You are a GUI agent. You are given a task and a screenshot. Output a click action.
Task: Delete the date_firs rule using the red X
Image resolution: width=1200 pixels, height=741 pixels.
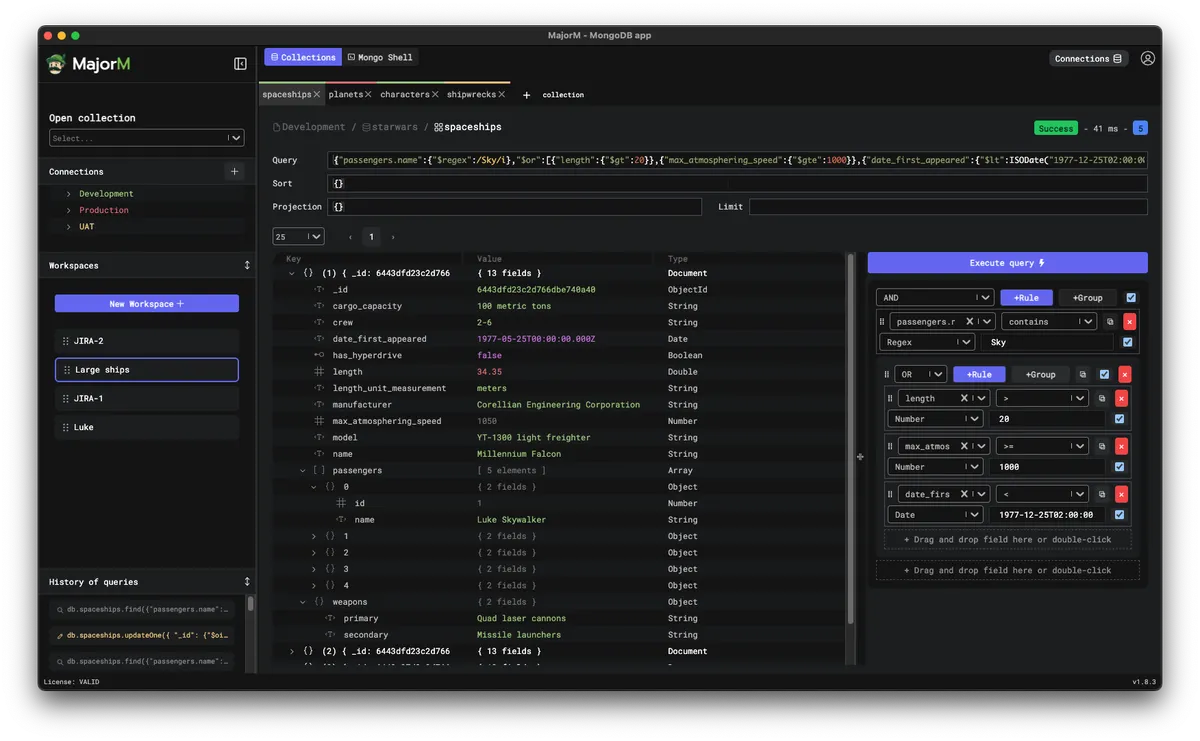[1121, 494]
